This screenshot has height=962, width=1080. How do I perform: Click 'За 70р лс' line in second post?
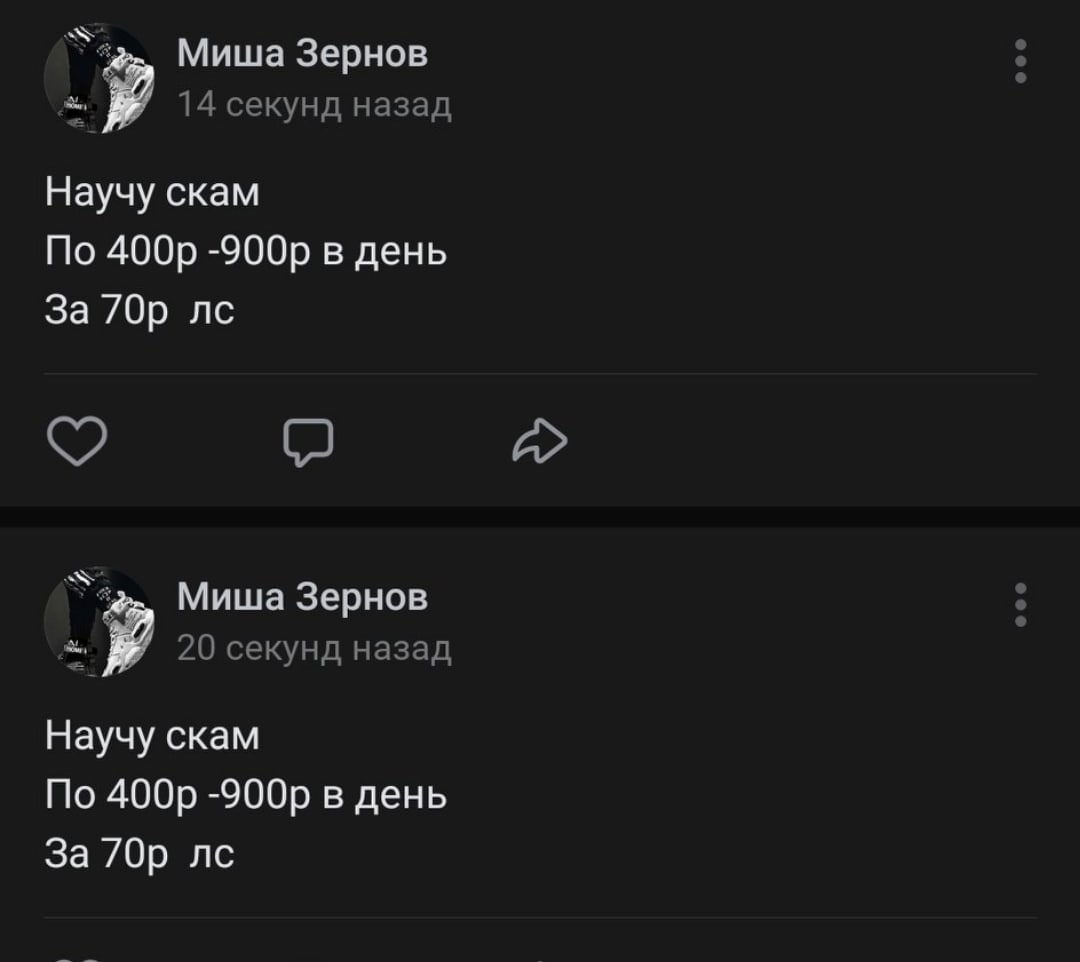(x=139, y=854)
